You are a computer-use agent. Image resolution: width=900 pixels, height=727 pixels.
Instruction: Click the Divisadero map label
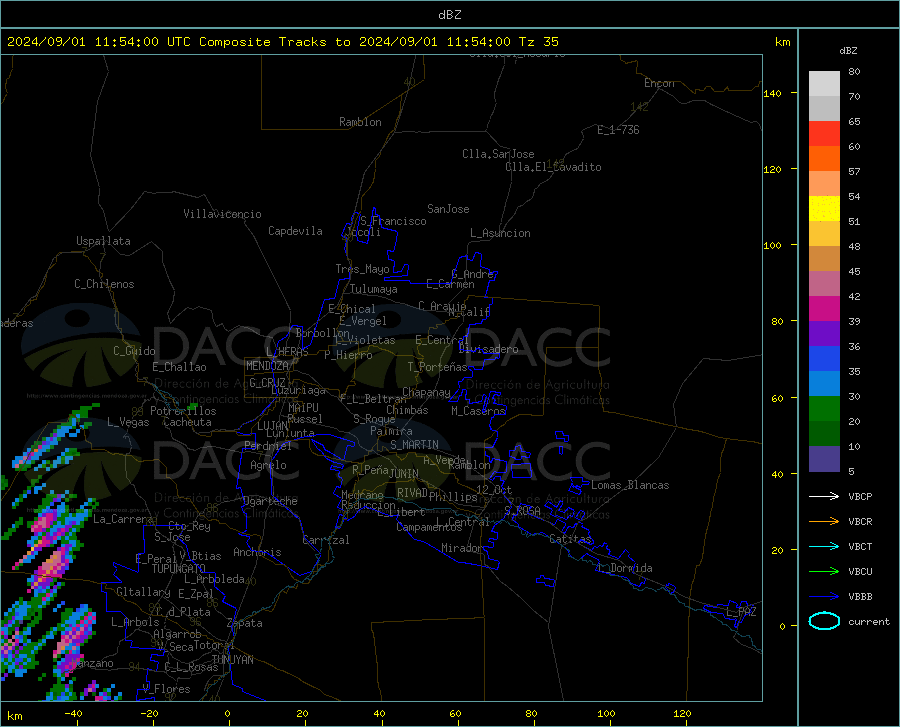[488, 349]
